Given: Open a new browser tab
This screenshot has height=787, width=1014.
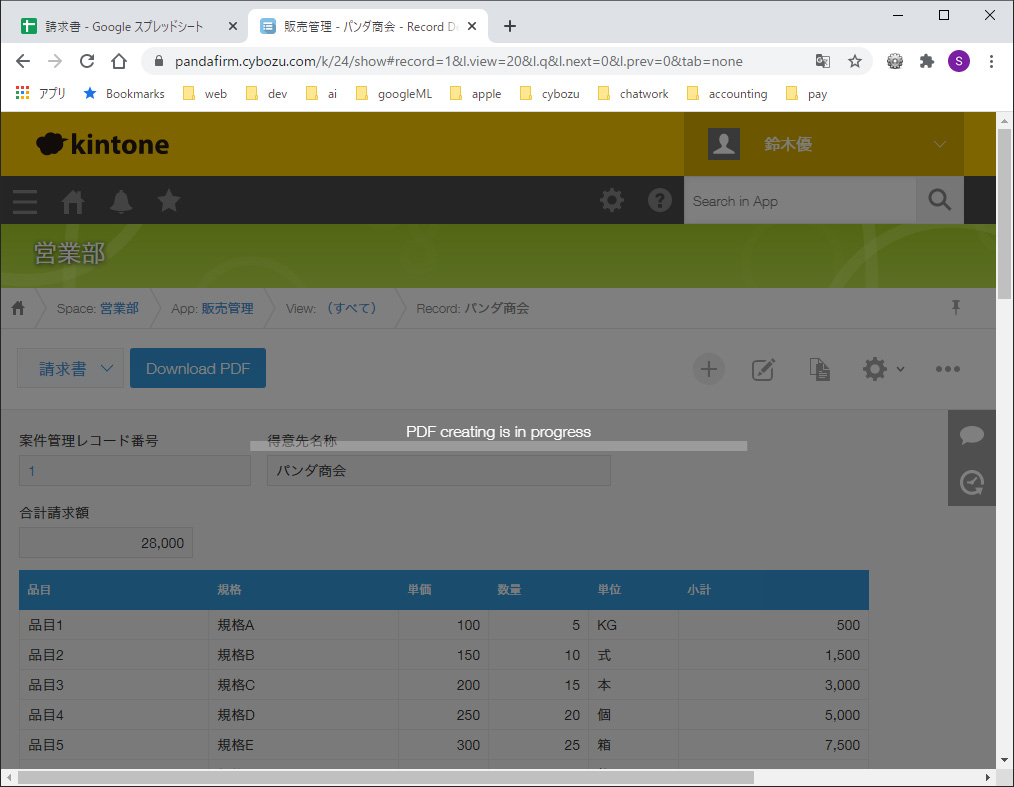Looking at the screenshot, I should (x=510, y=27).
